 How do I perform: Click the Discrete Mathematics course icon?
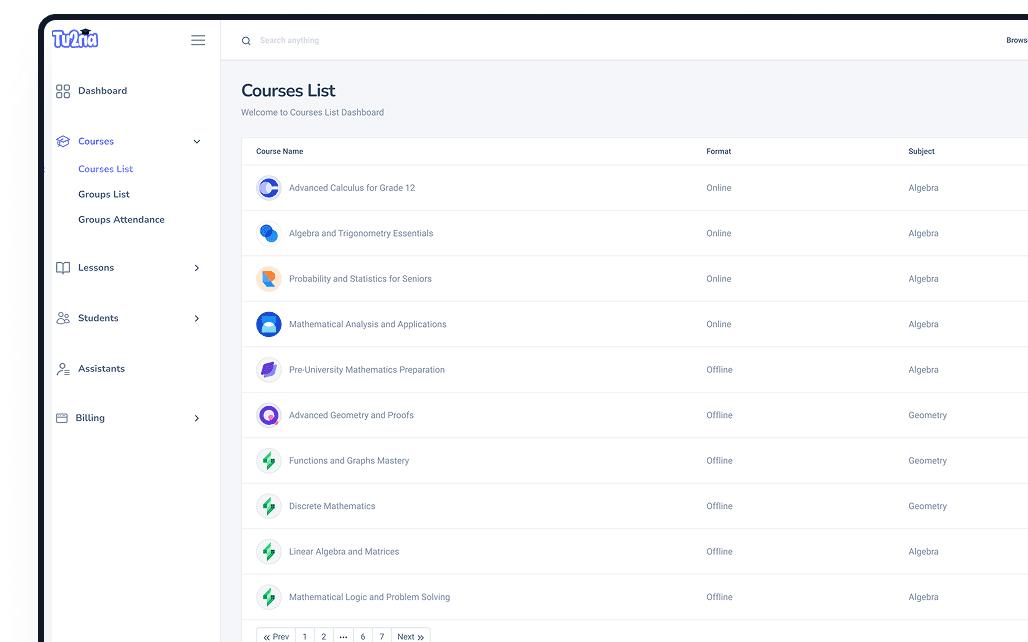269,506
